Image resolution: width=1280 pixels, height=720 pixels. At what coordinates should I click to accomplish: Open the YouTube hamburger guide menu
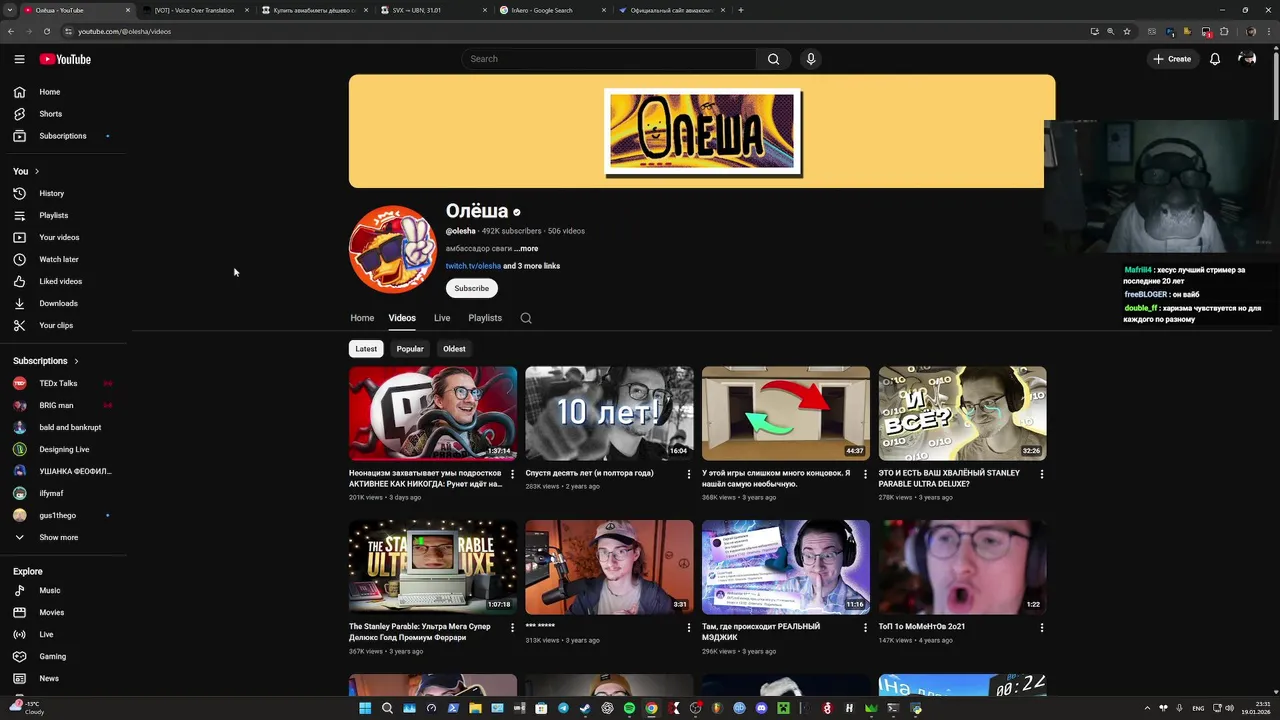click(x=19, y=59)
